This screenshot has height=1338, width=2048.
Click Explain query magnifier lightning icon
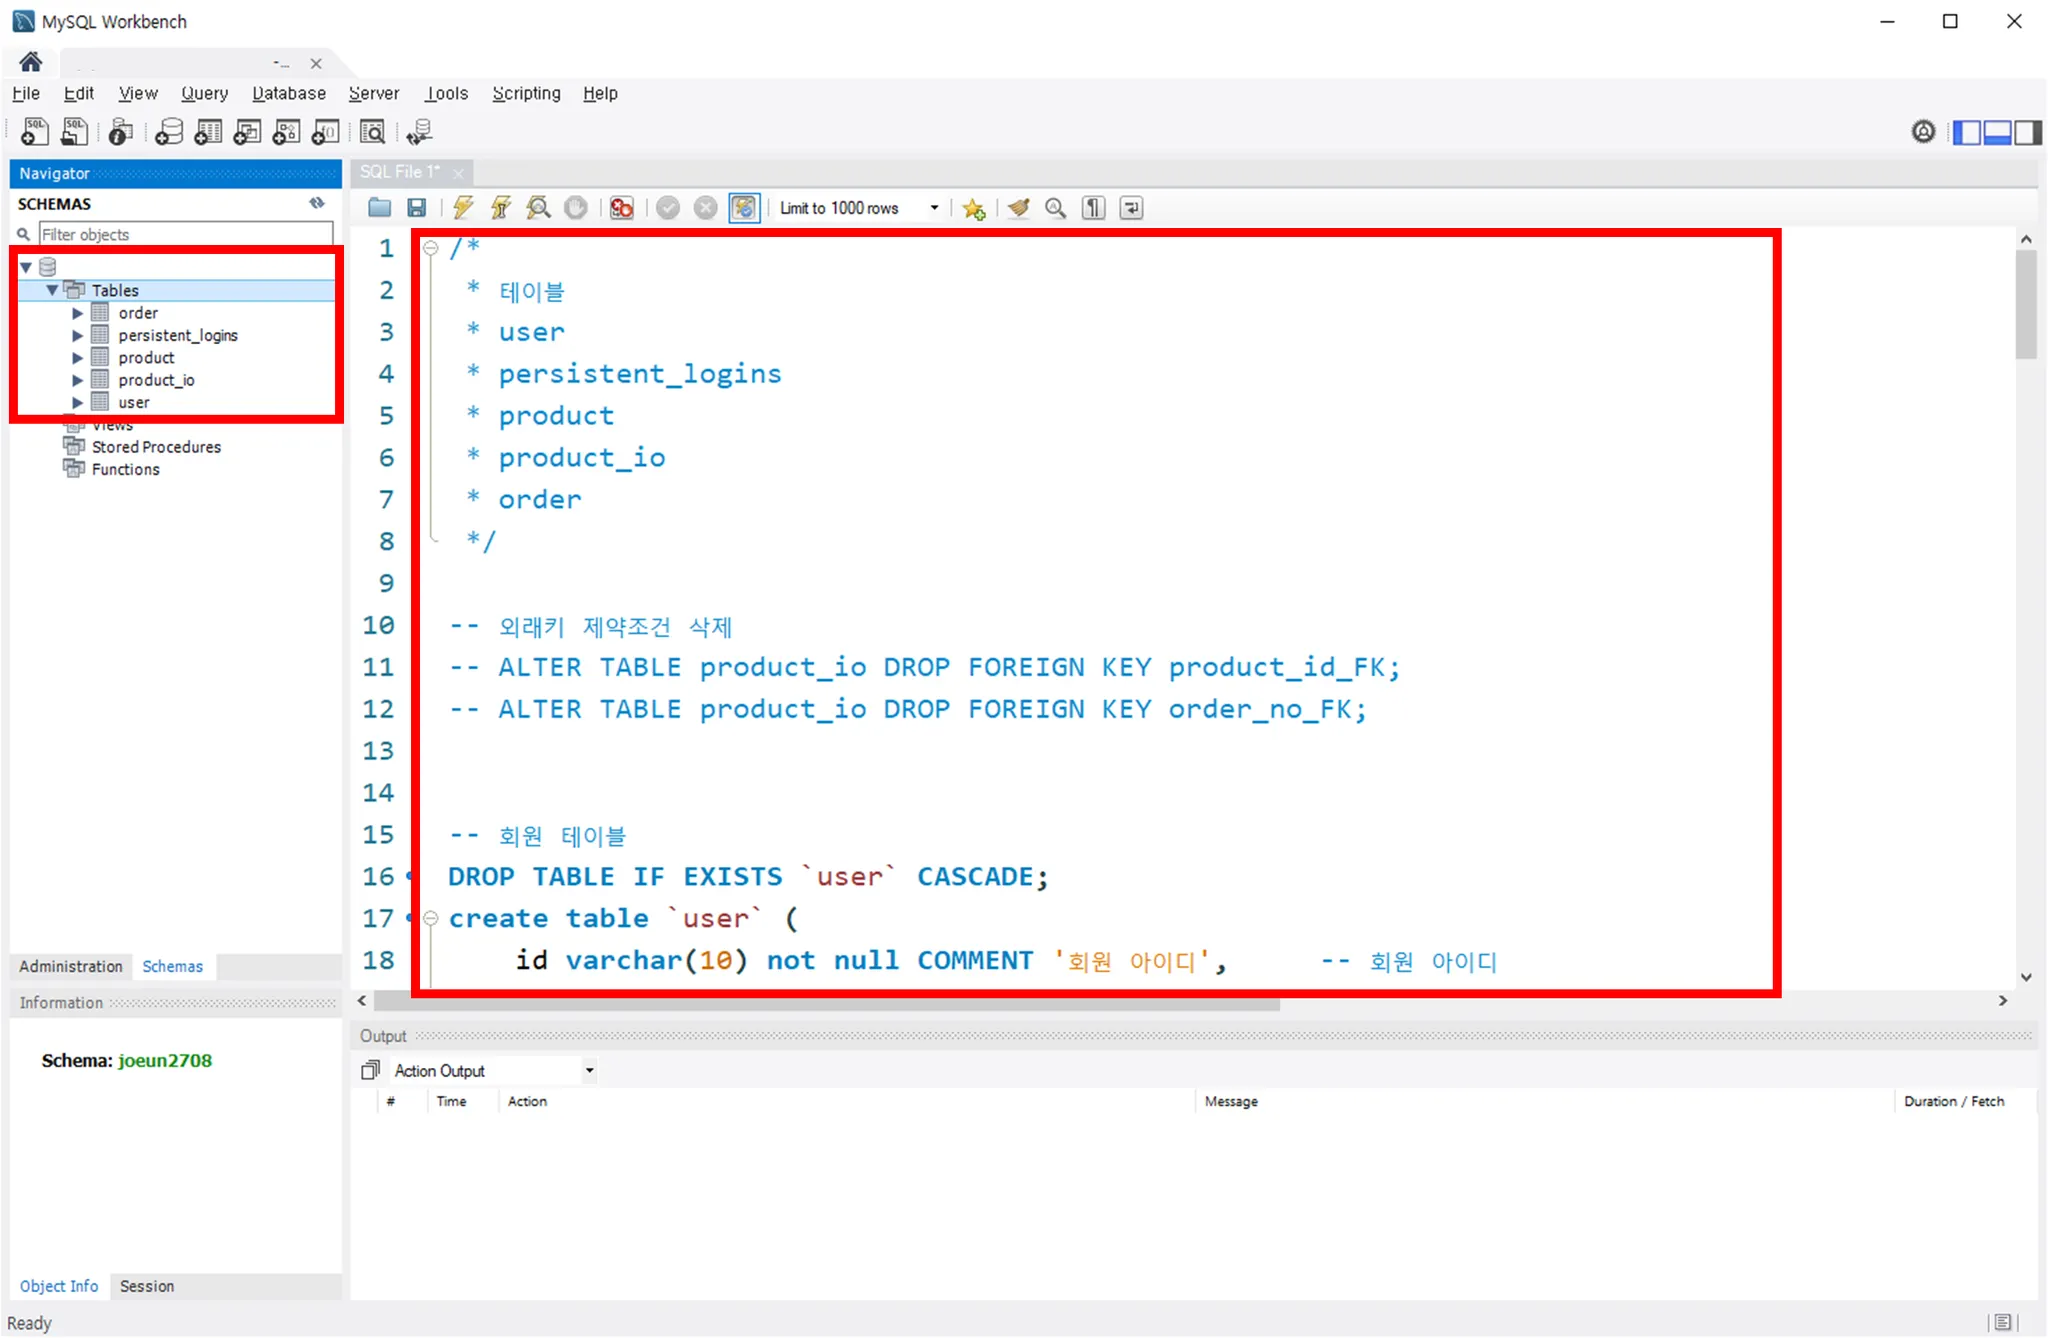(539, 208)
